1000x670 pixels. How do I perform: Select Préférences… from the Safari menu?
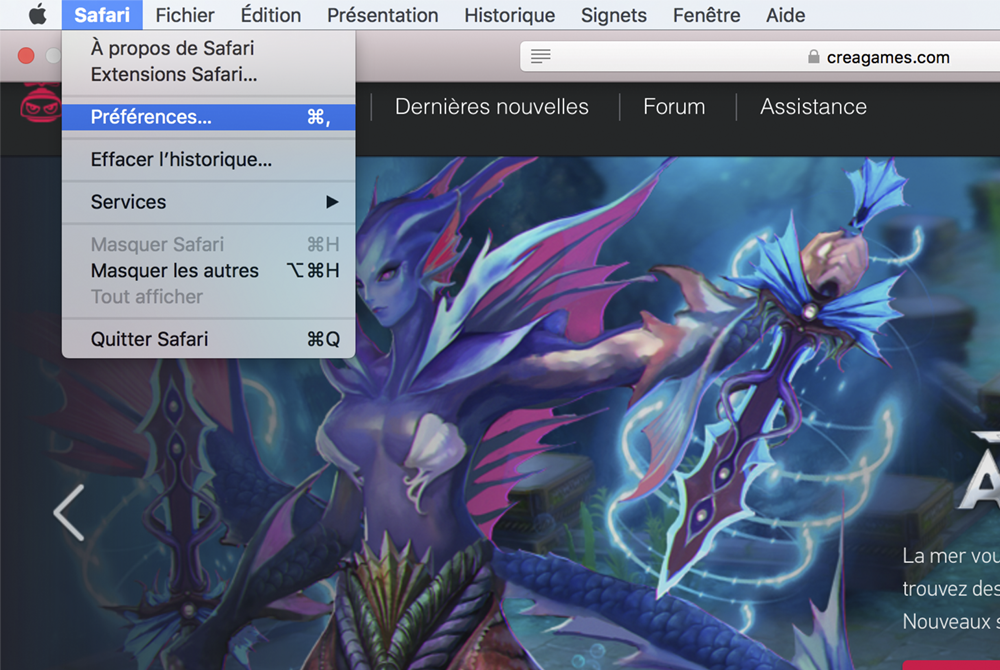[x=208, y=117]
